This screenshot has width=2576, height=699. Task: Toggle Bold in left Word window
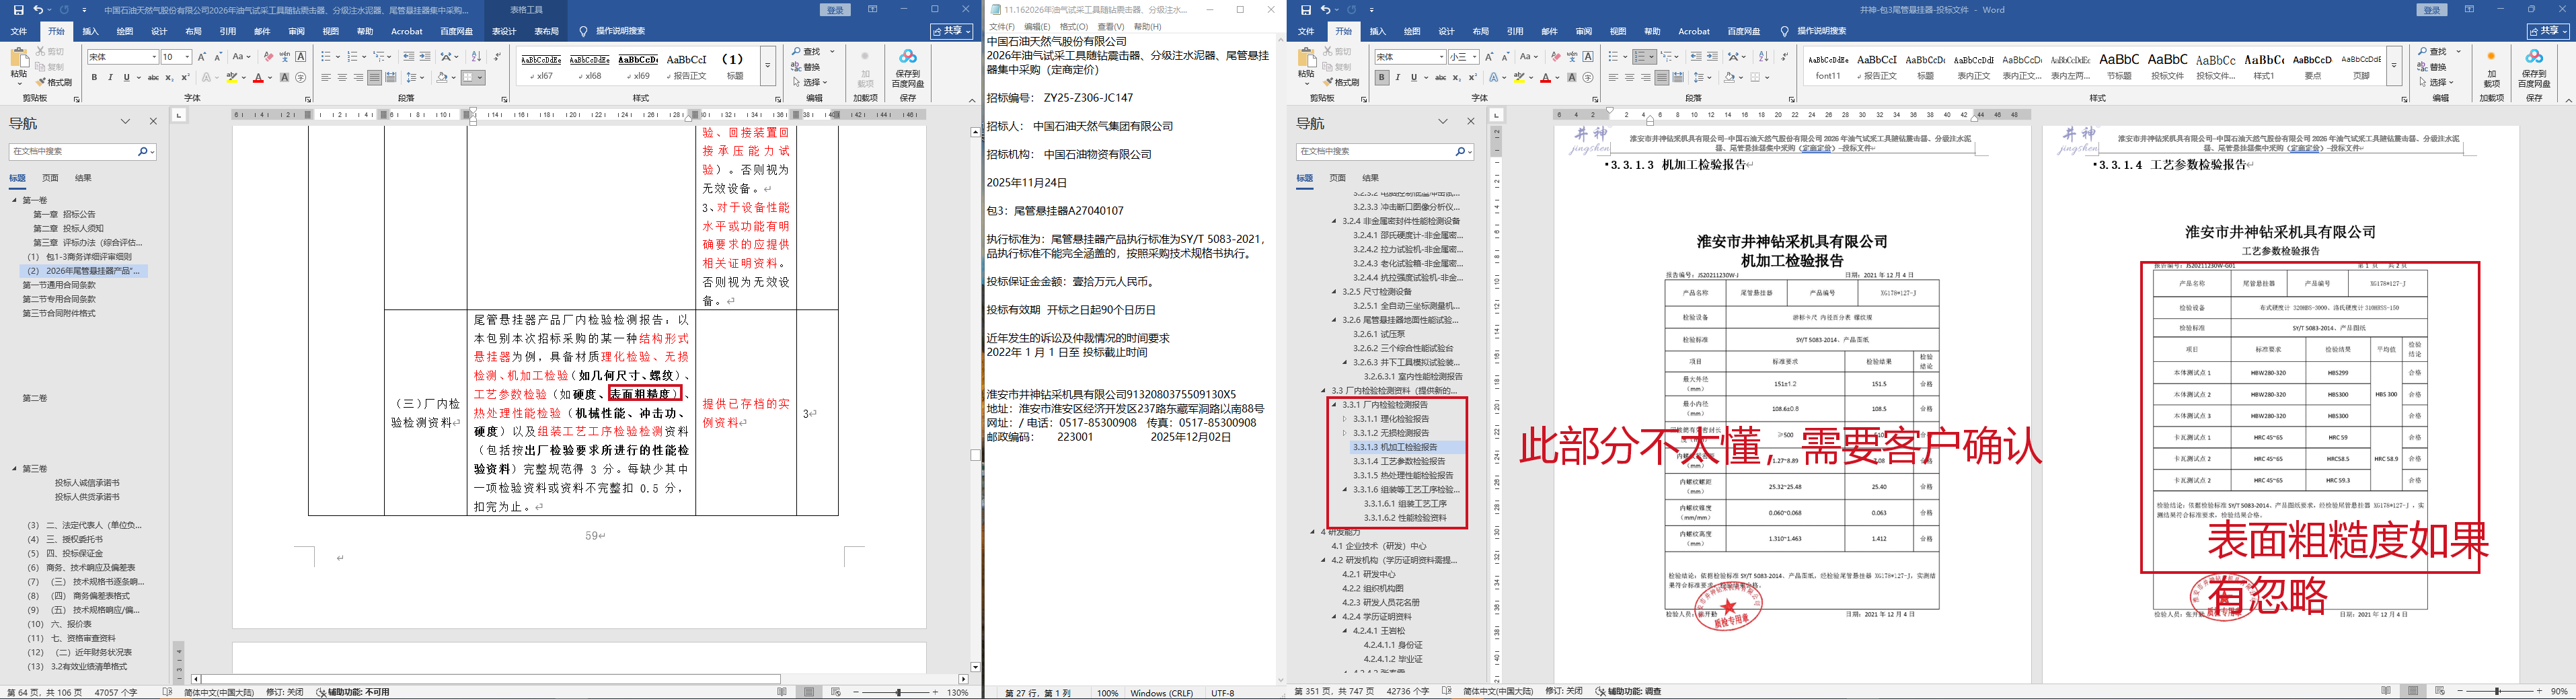(x=95, y=77)
